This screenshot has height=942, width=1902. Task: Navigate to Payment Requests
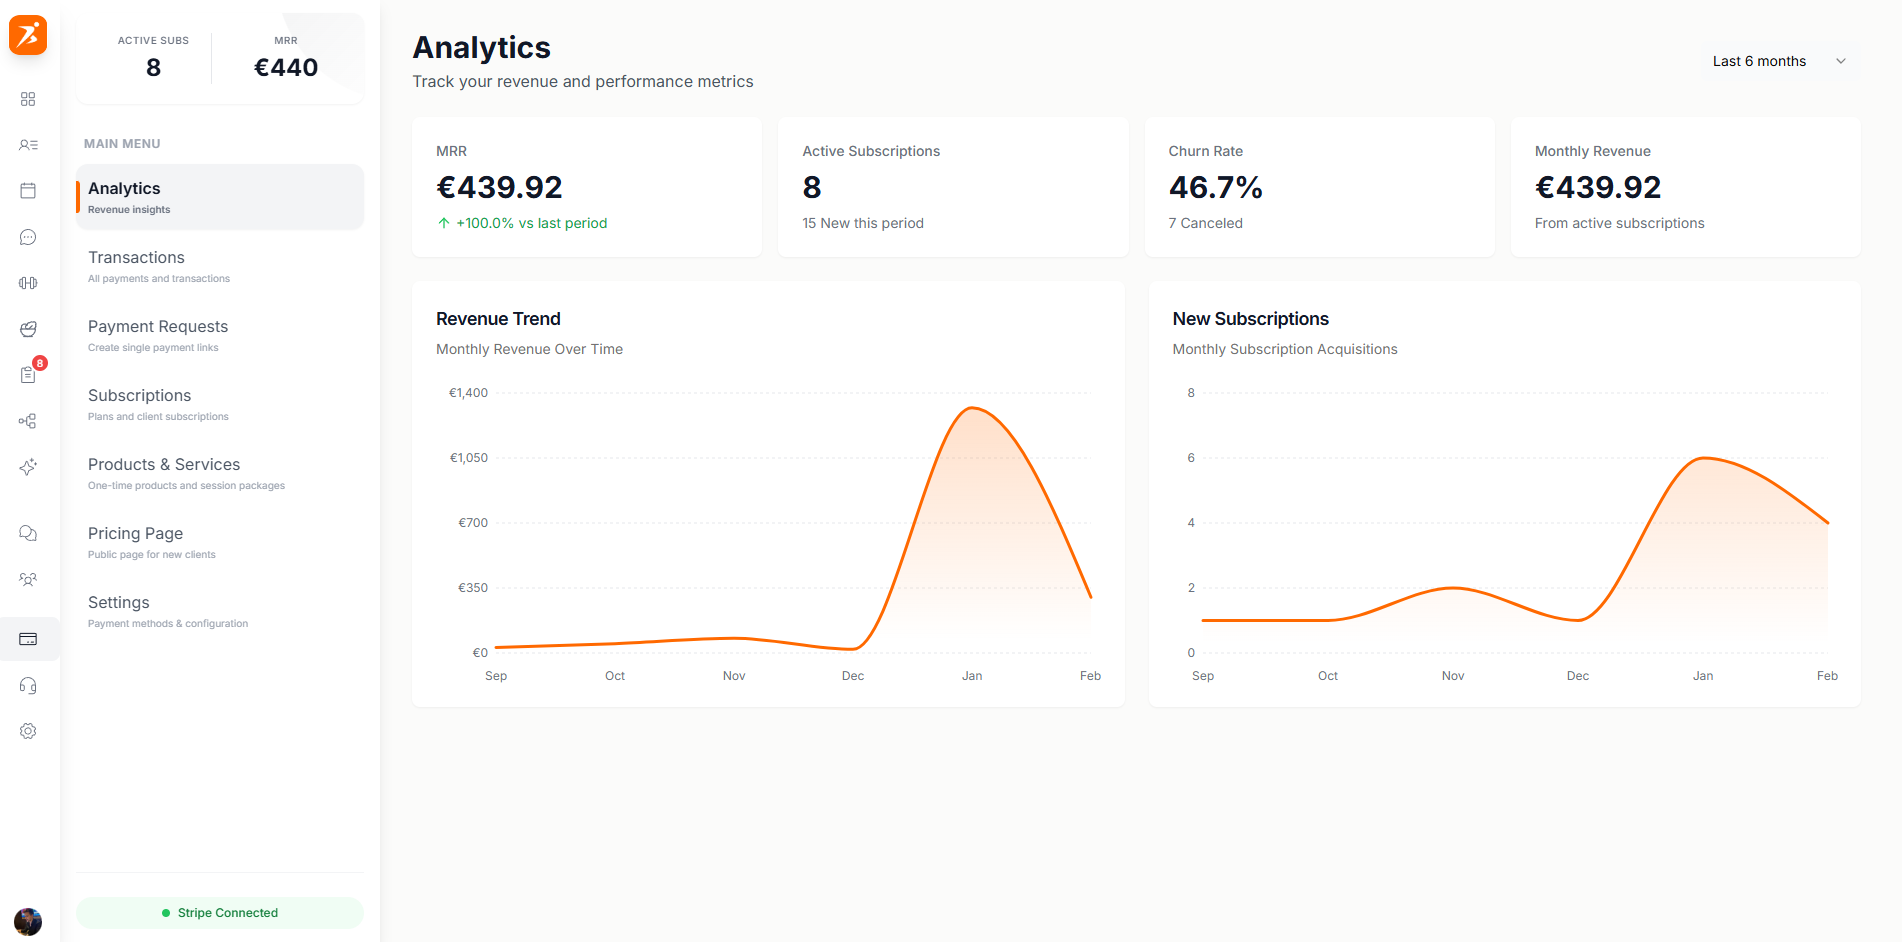click(x=157, y=326)
